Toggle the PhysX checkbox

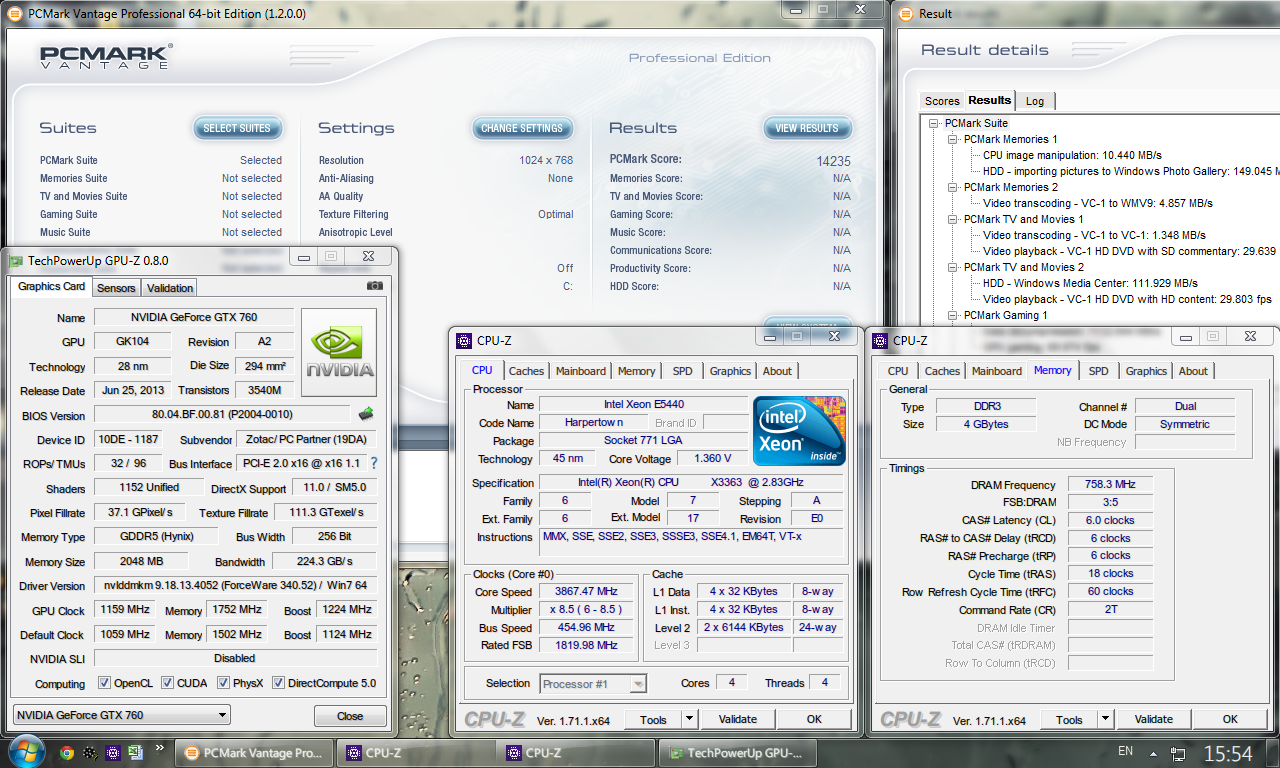click(222, 683)
